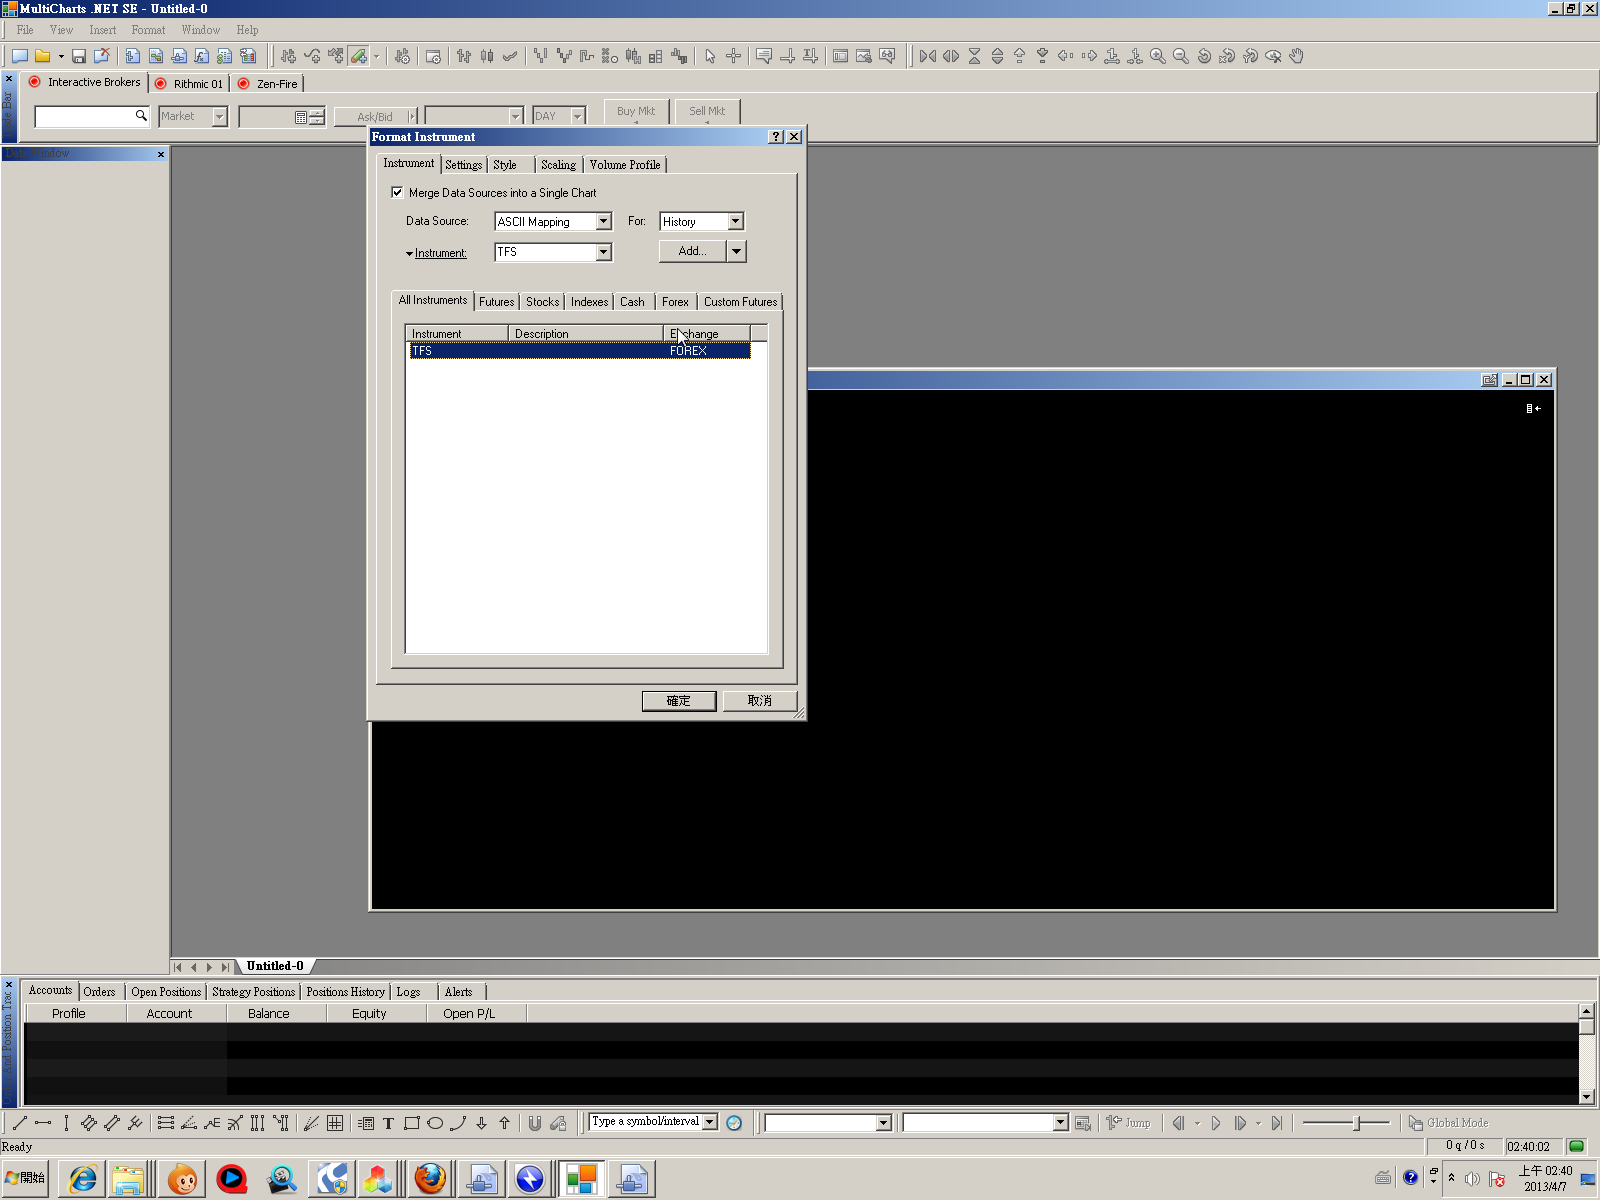Select the Horizontal Line drawing tool

43,1123
